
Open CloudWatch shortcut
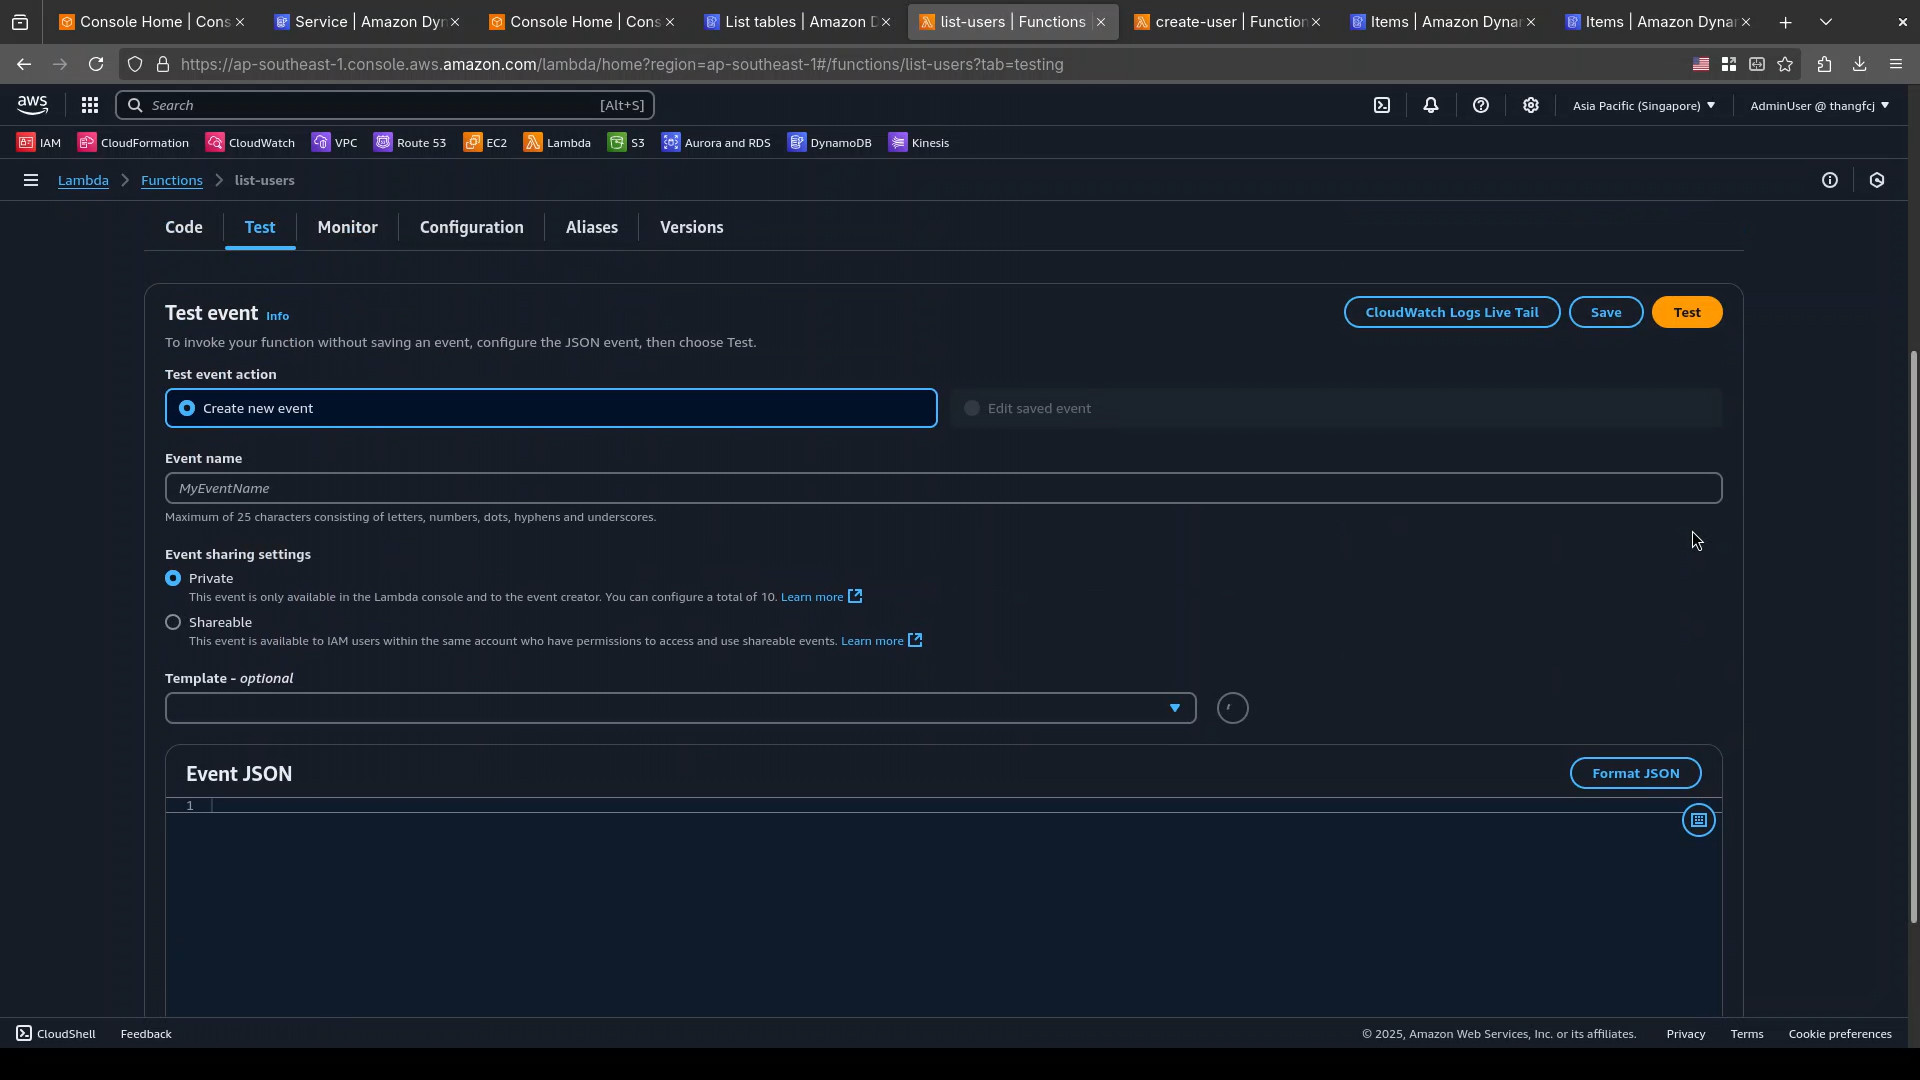click(251, 143)
